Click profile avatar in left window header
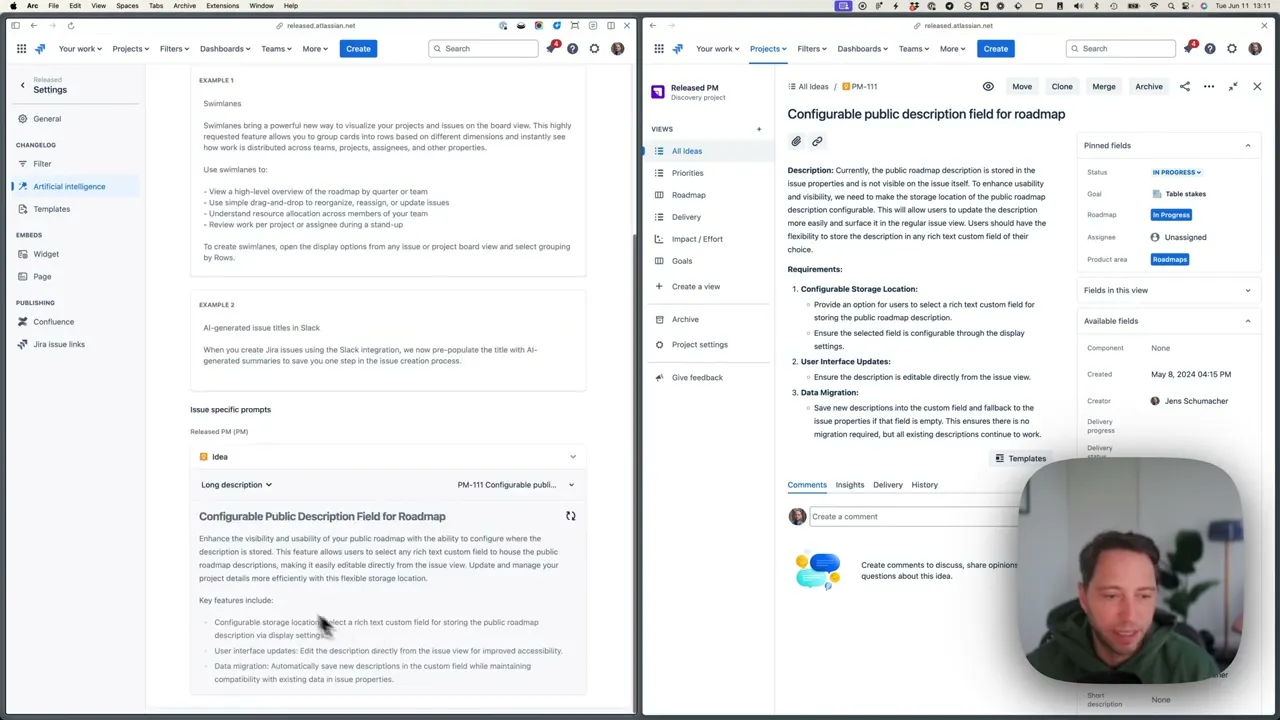 pyautogui.click(x=617, y=48)
